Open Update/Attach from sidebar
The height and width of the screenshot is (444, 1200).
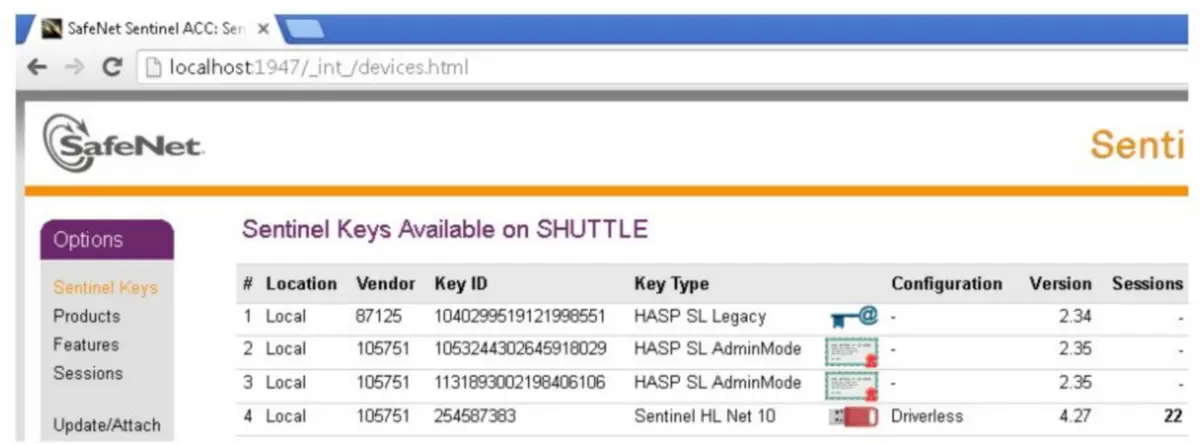106,425
